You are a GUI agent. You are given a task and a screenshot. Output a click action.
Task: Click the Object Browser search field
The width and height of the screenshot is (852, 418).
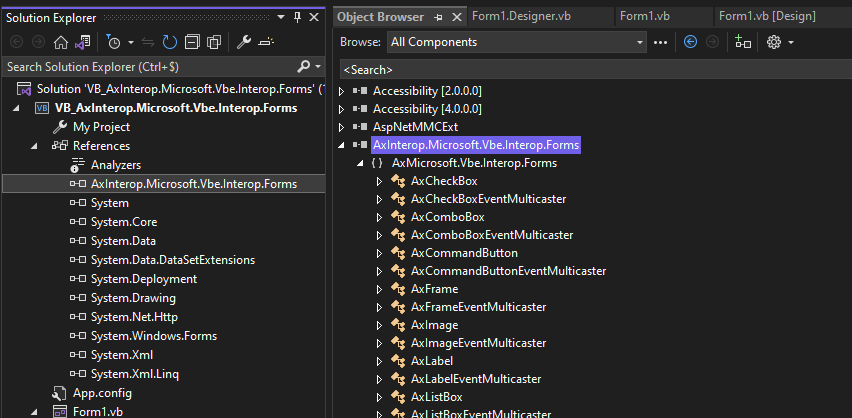[596, 70]
